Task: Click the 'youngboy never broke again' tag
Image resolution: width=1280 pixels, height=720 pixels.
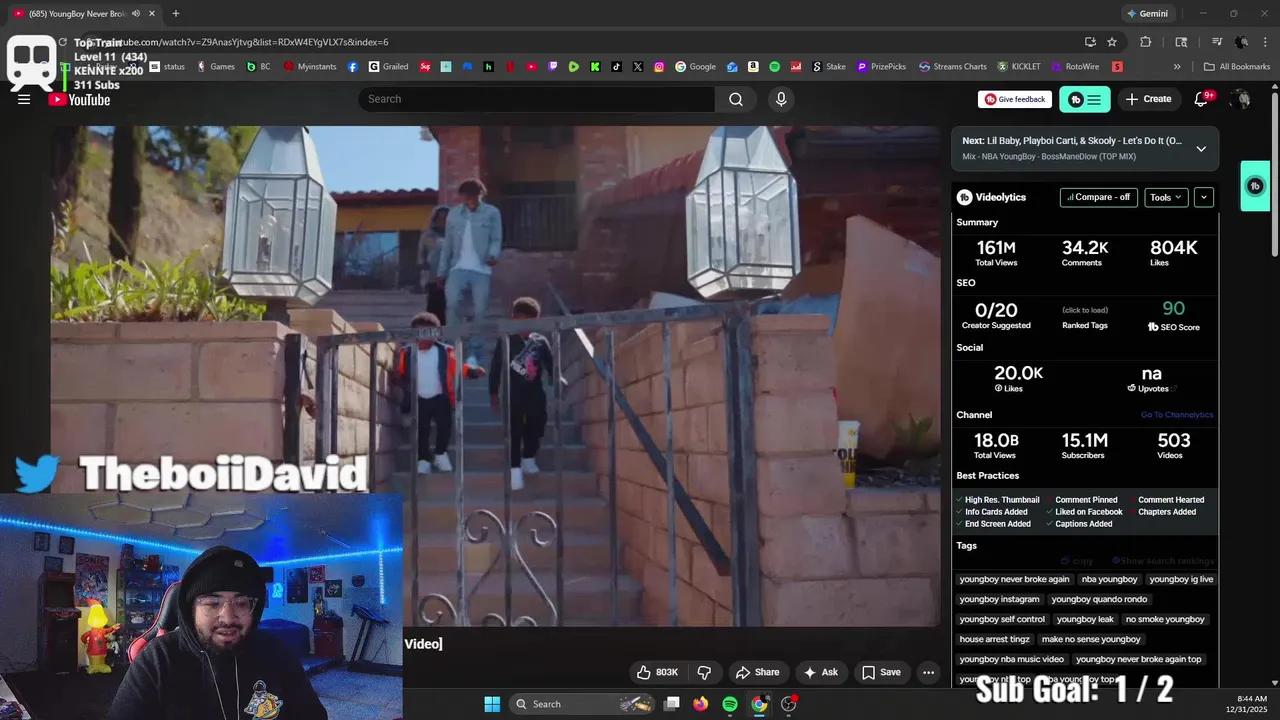Action: point(1014,579)
